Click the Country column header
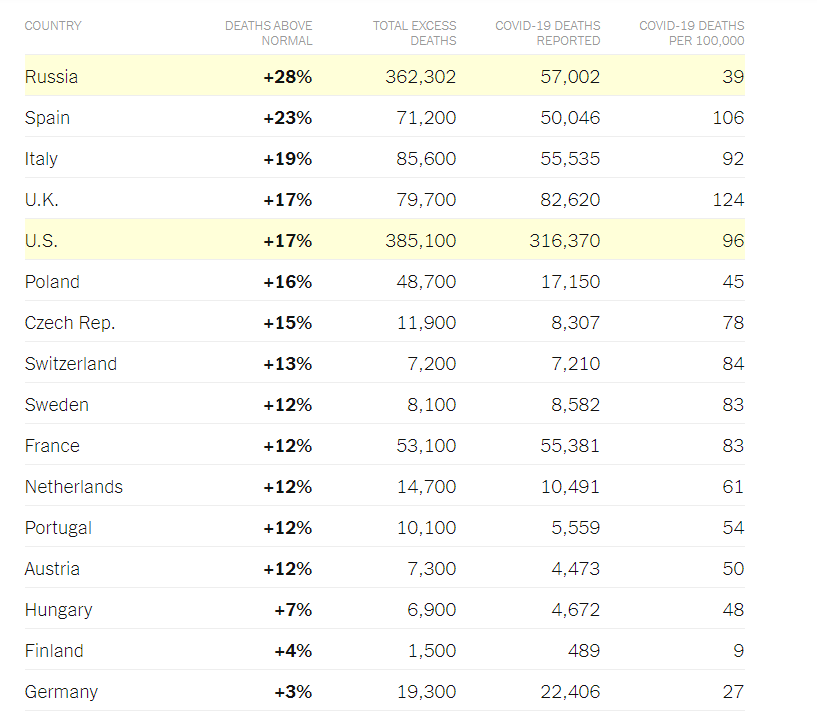This screenshot has width=817, height=717. click(53, 25)
